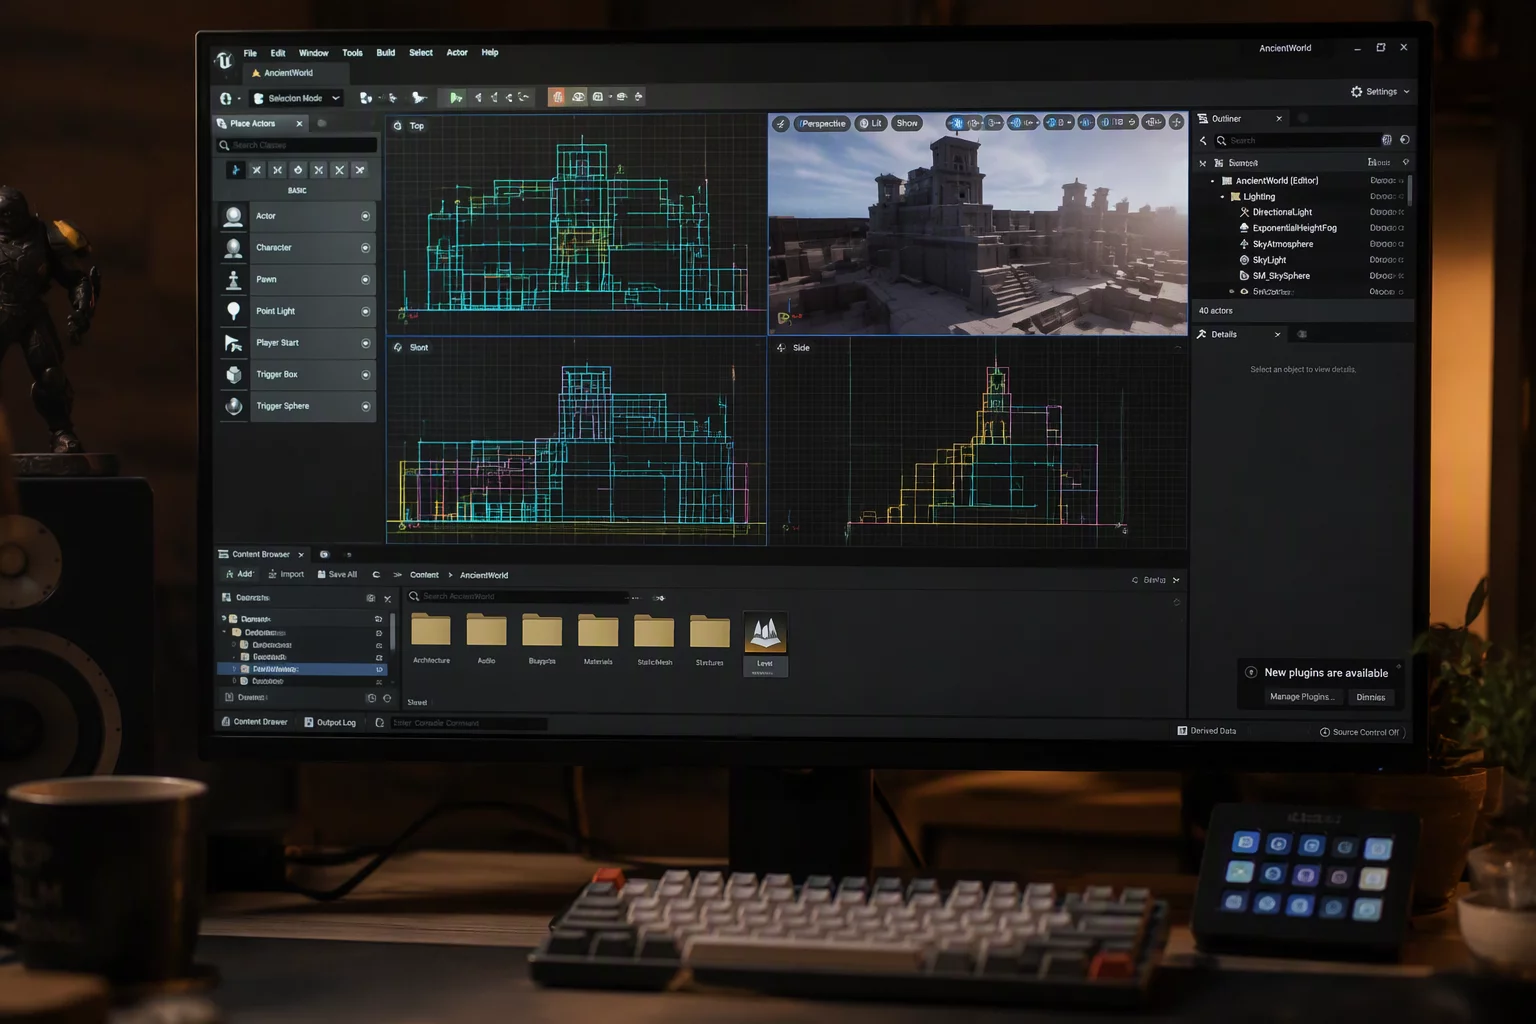The image size is (1536, 1024).
Task: Click the Outliner search field
Action: (x=1297, y=141)
